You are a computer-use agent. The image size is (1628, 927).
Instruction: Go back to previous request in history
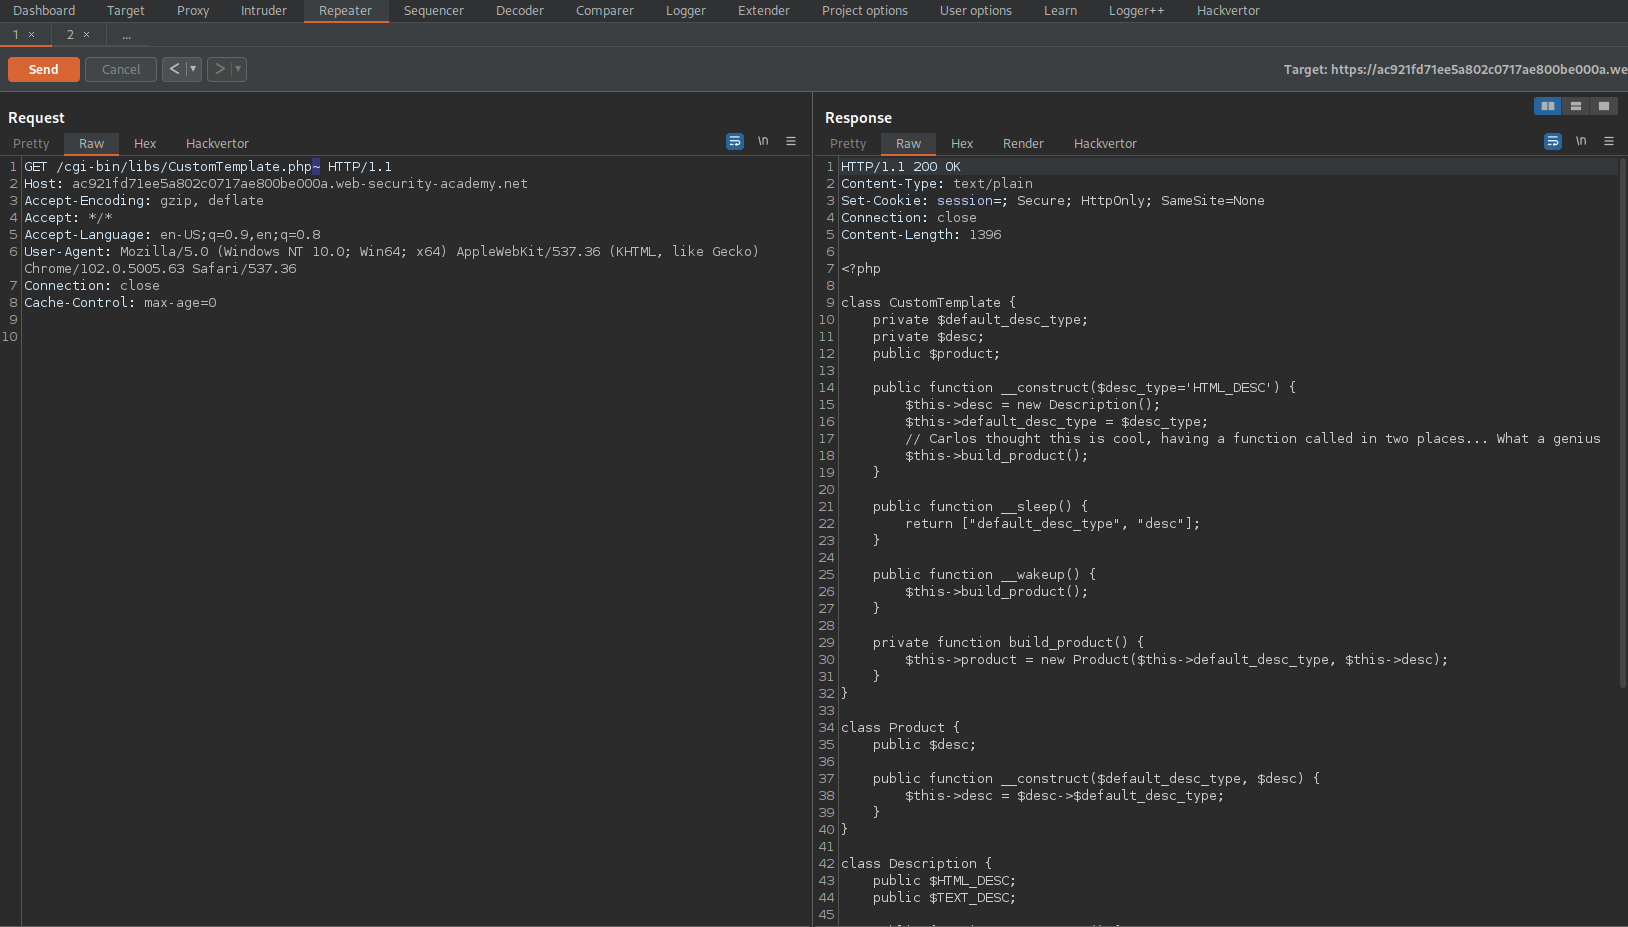174,69
